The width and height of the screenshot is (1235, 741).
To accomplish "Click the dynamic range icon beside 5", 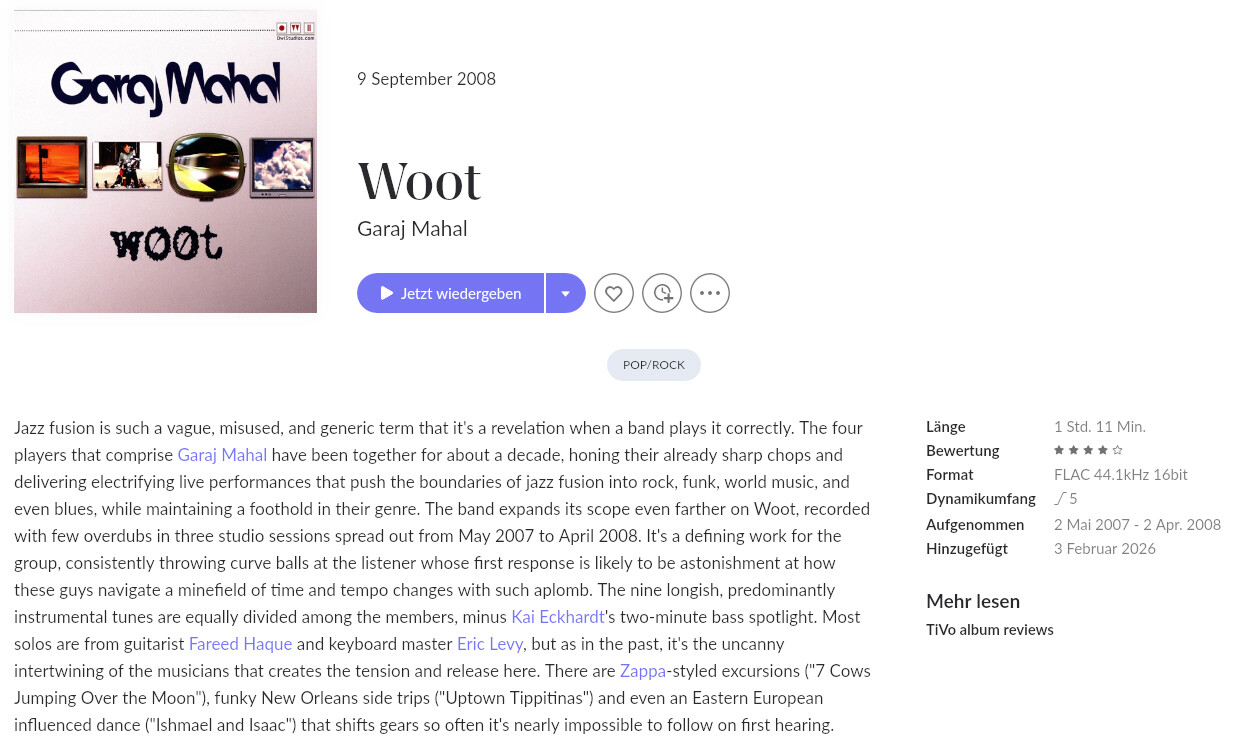I will click(1059, 499).
